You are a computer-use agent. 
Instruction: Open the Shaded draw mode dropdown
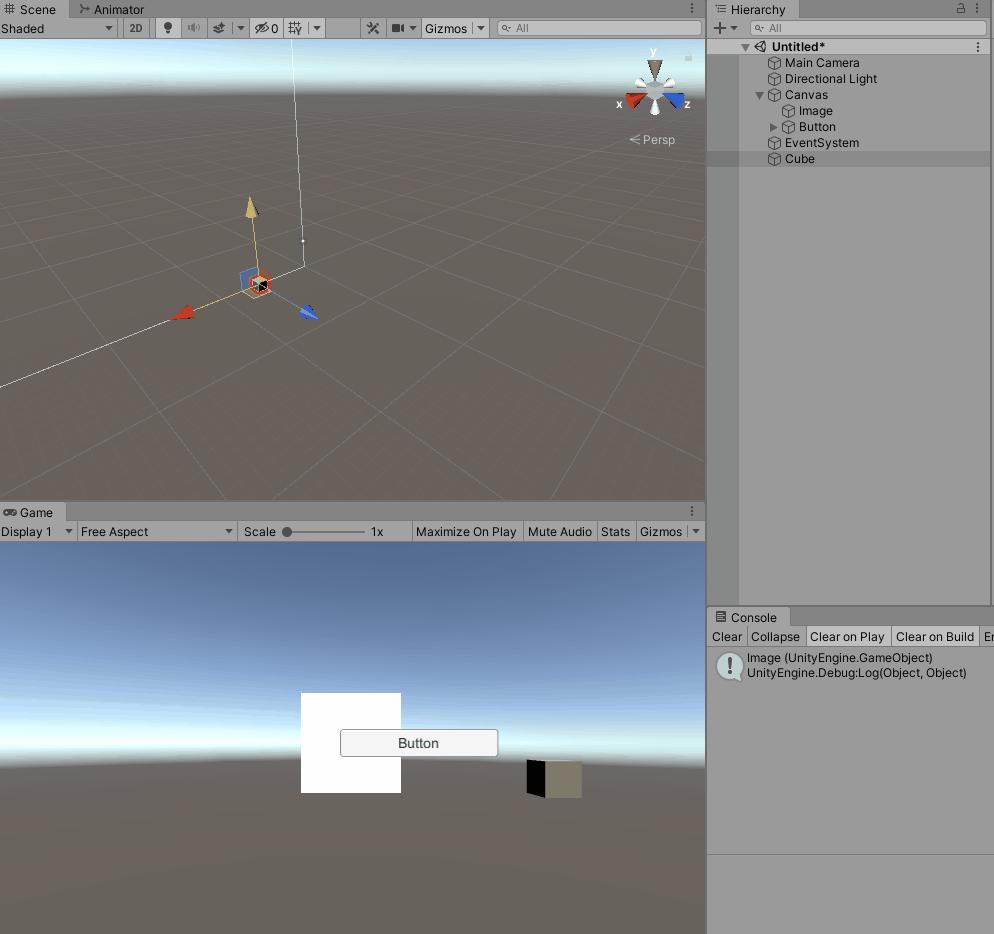coord(58,28)
